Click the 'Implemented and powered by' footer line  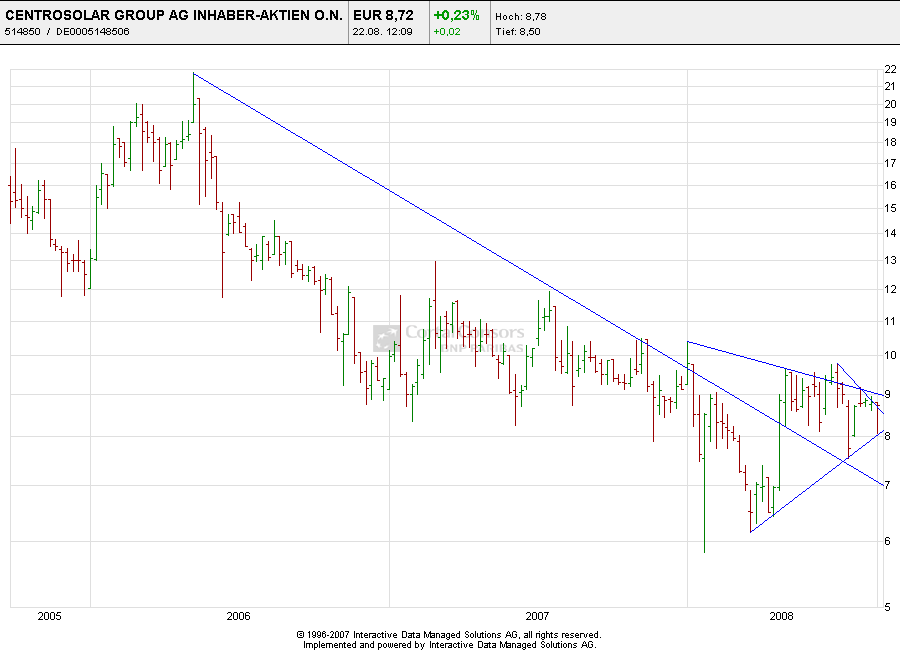point(449,645)
